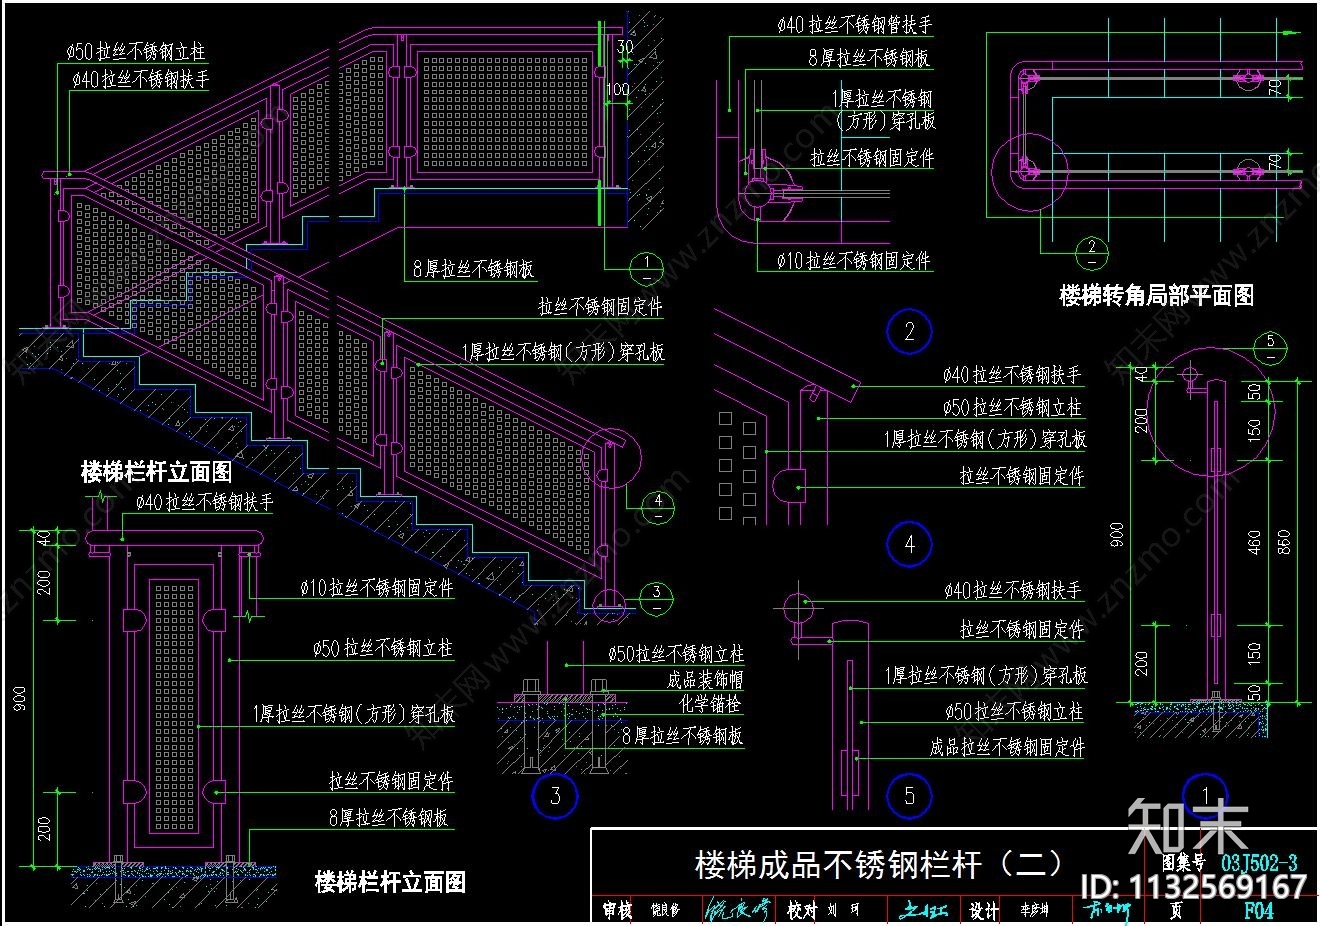Viewport: 1320px width, 926px height.
Task: Select the 校对 label in title block
Action: tap(802, 910)
